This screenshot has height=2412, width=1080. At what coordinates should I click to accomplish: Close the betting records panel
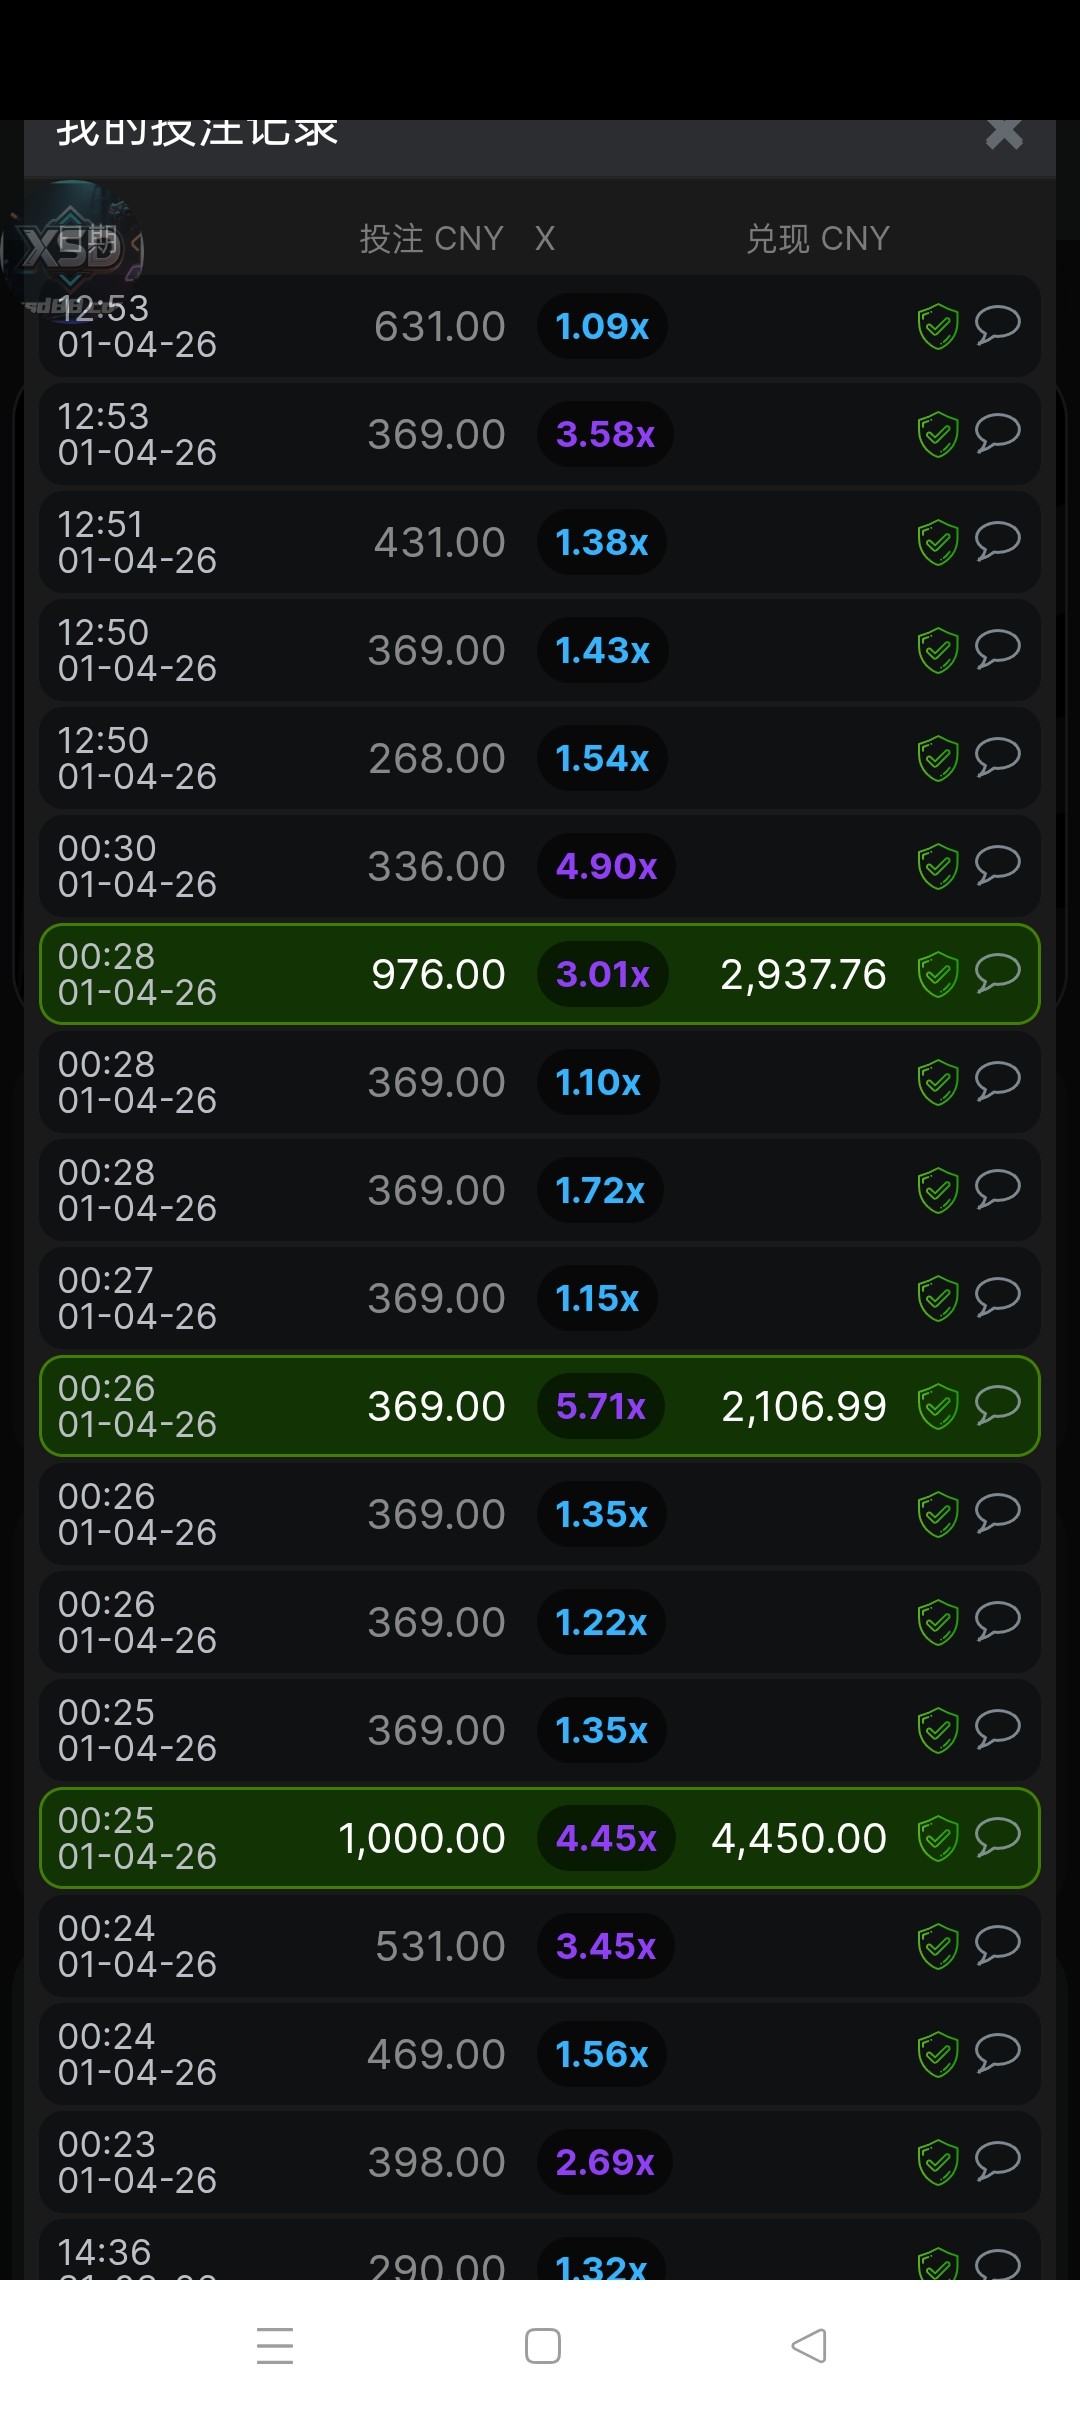coord(1003,134)
